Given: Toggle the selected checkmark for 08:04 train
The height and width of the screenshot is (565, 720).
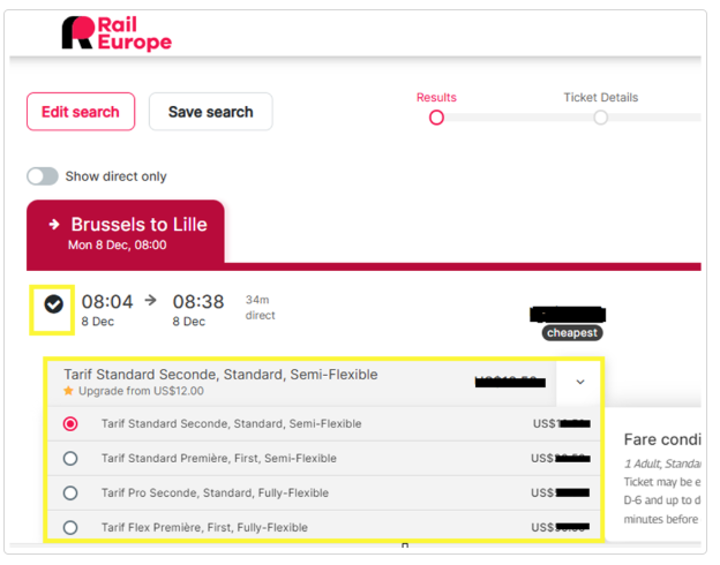Looking at the screenshot, I should (54, 304).
